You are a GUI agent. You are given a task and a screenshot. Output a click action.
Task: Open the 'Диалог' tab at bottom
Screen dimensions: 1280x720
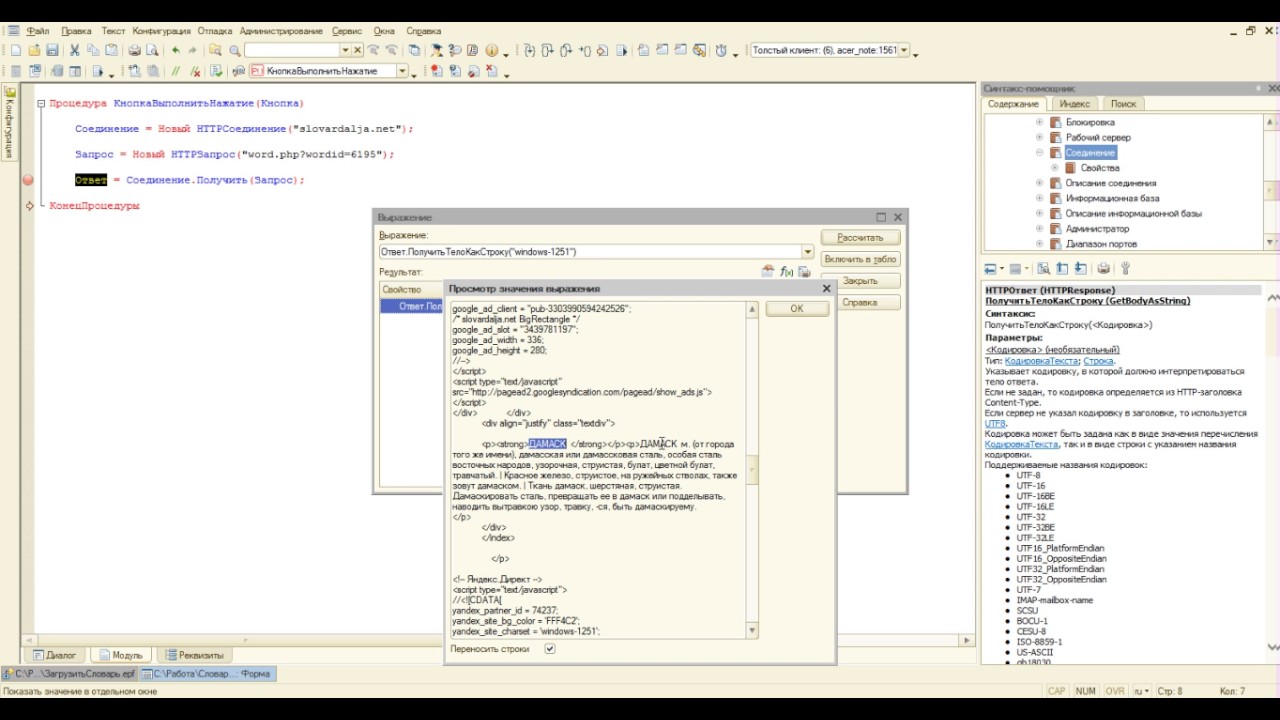tap(55, 655)
